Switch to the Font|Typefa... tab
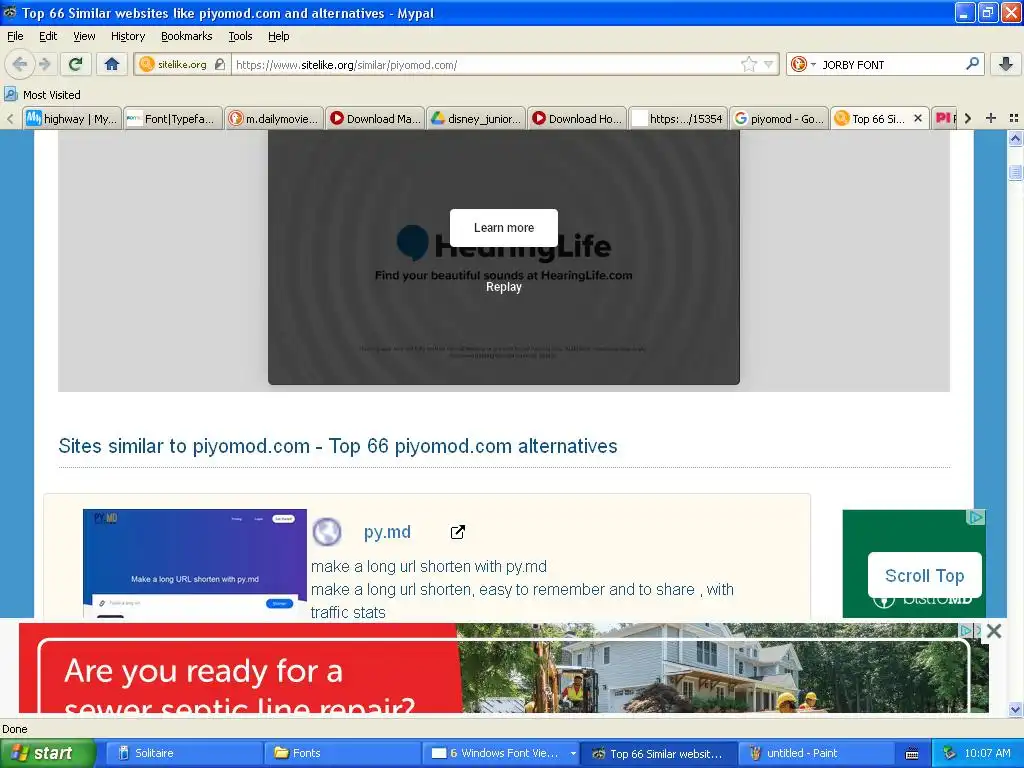 click(172, 118)
